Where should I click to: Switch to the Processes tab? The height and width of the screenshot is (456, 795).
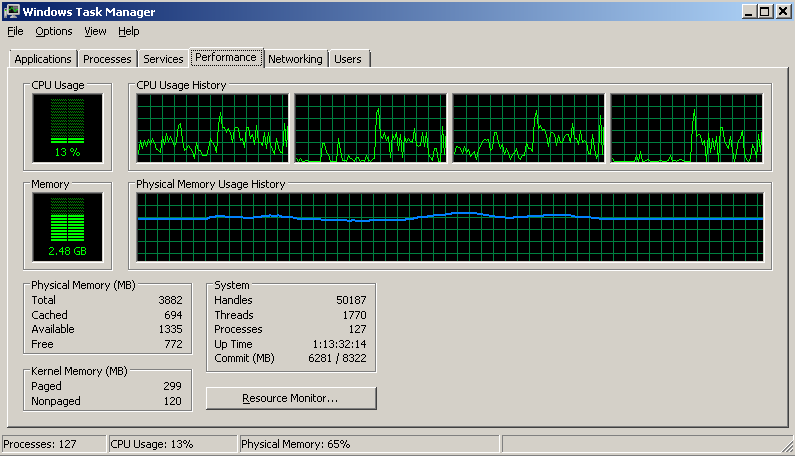click(x=107, y=59)
